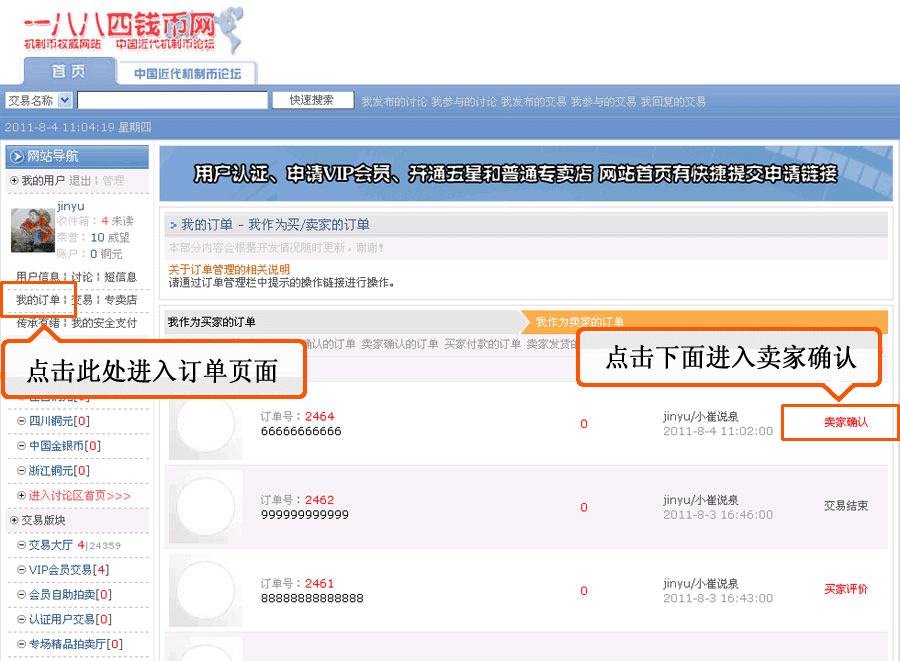Viewport: 900px width, 661px height.
Task: Open the 交易名称 search type dropdown
Action: tap(65, 100)
